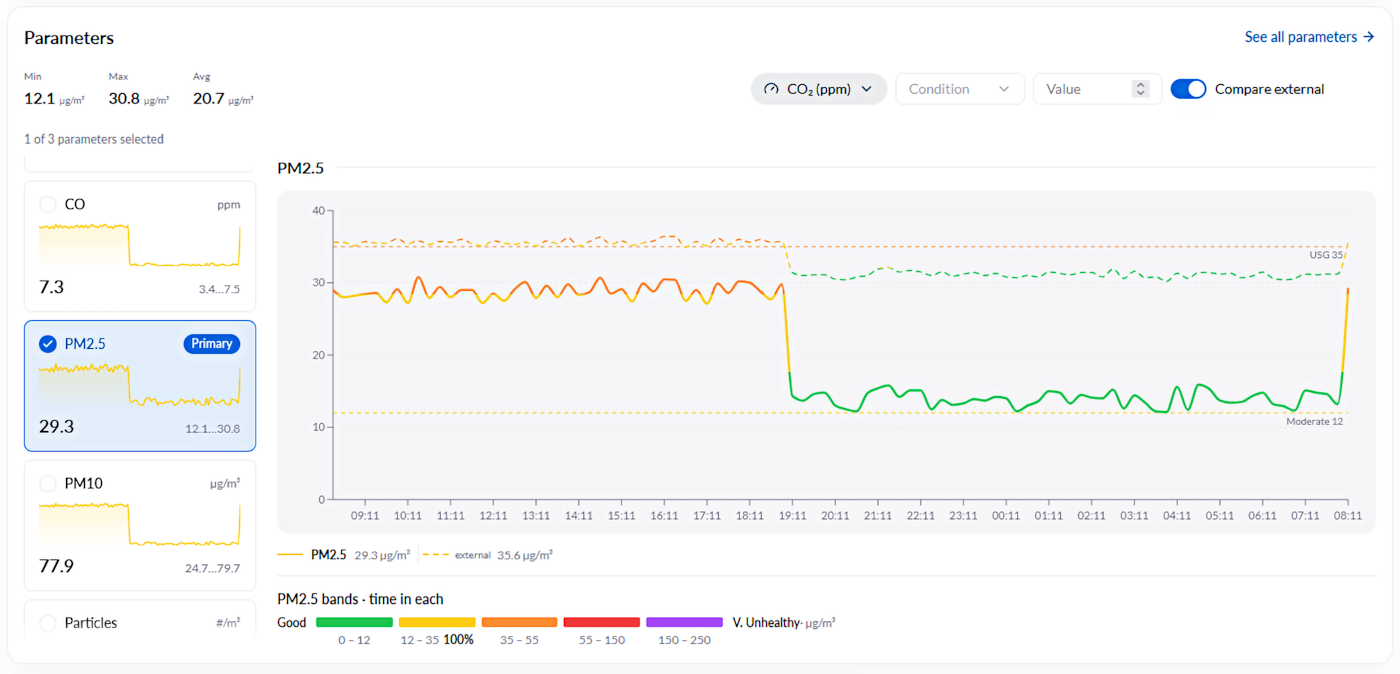Click the CO current value 7.3

click(x=51, y=287)
